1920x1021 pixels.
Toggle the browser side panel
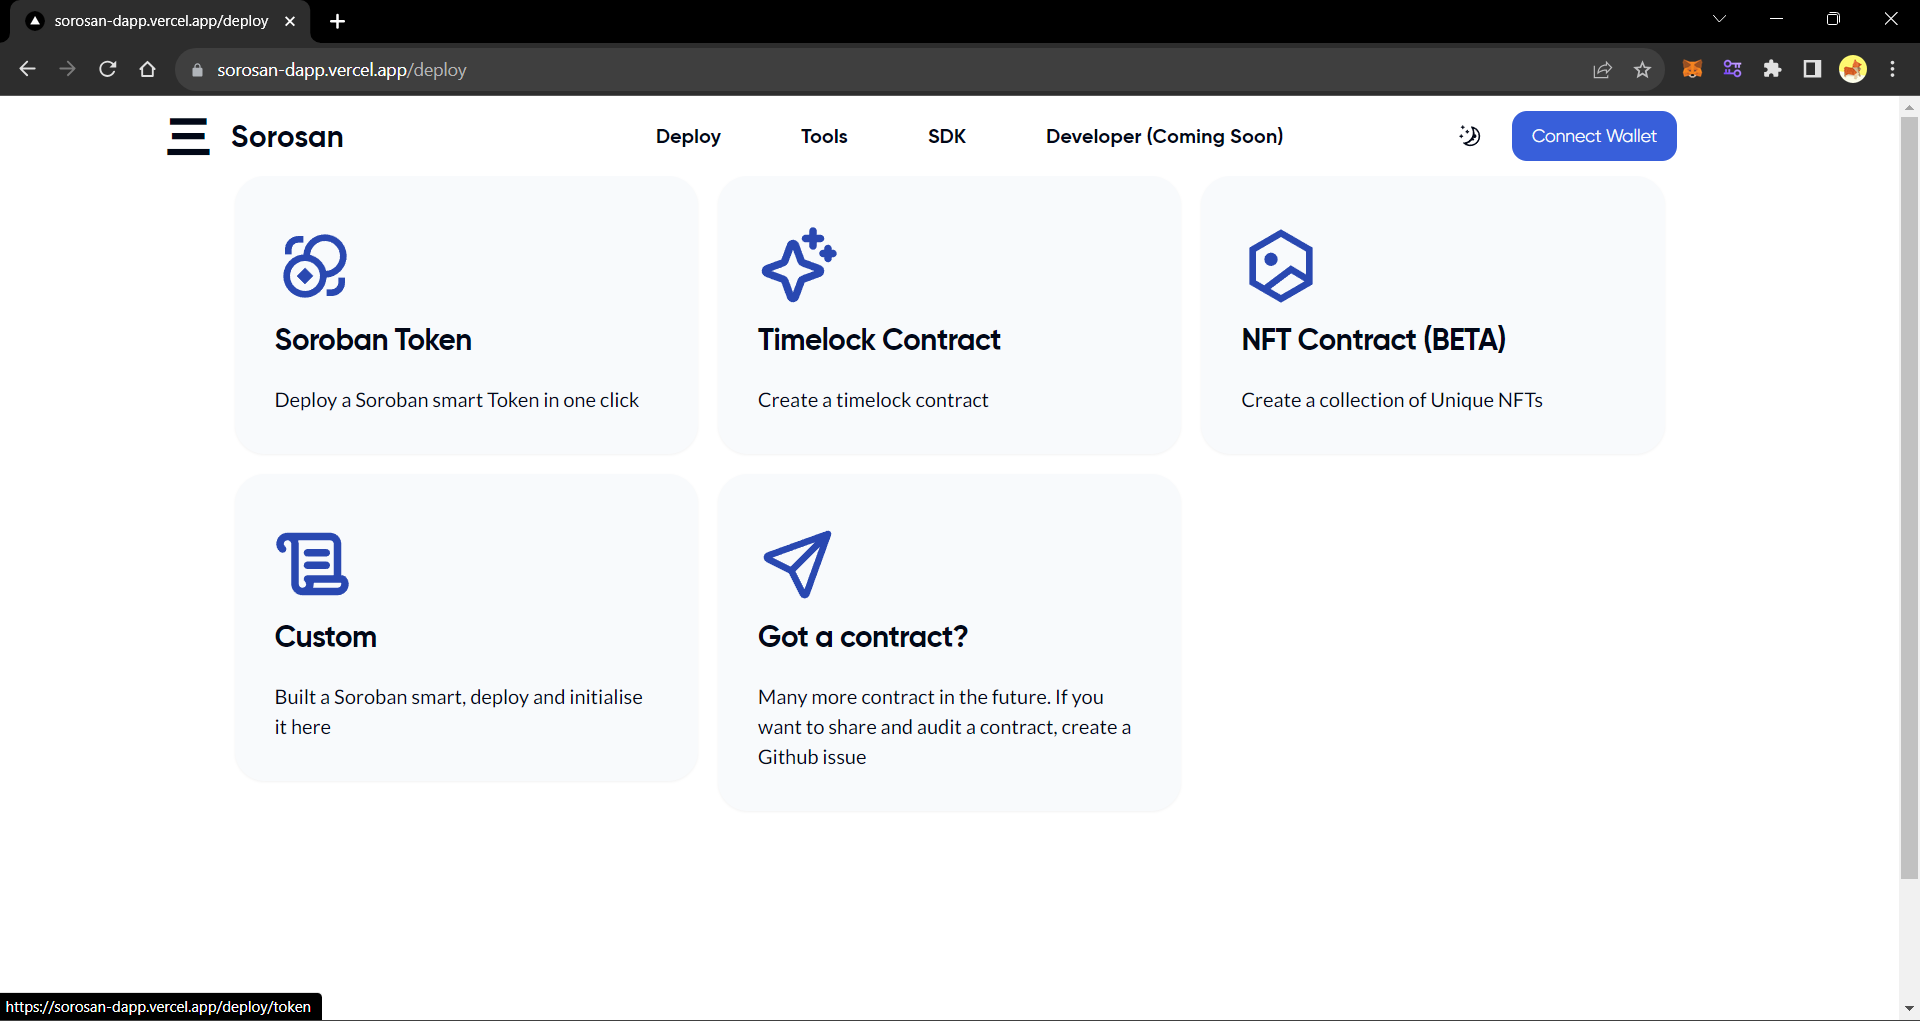(x=1812, y=69)
